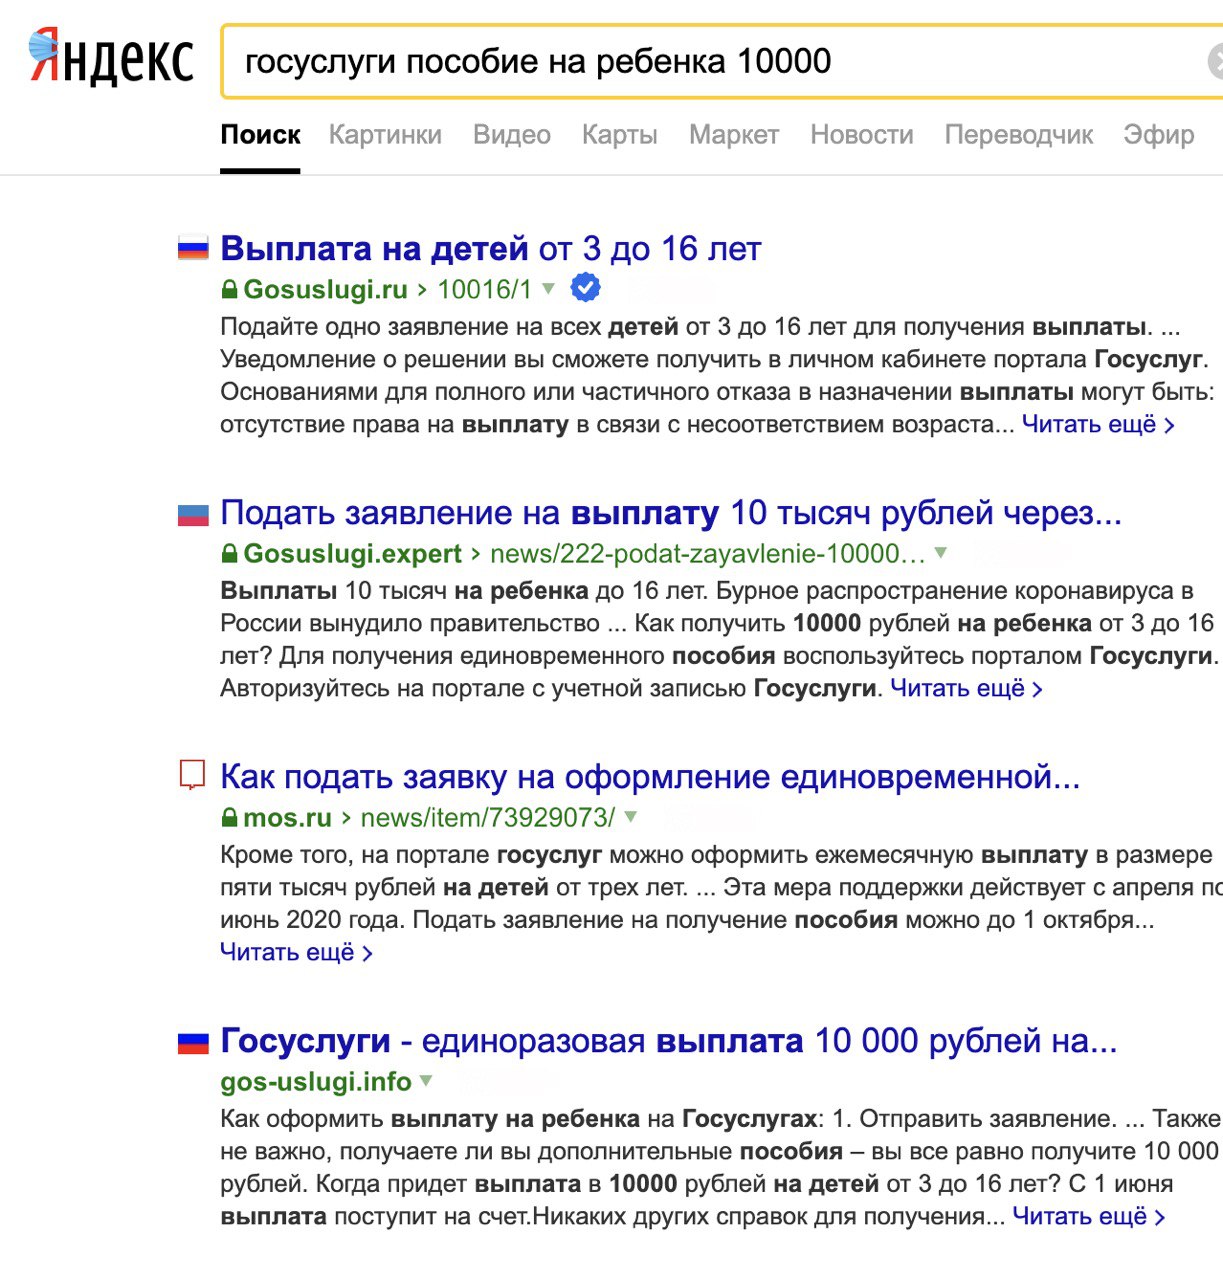The image size is (1223, 1280).
Task: Click the 10016/1 path link
Action: 485,290
